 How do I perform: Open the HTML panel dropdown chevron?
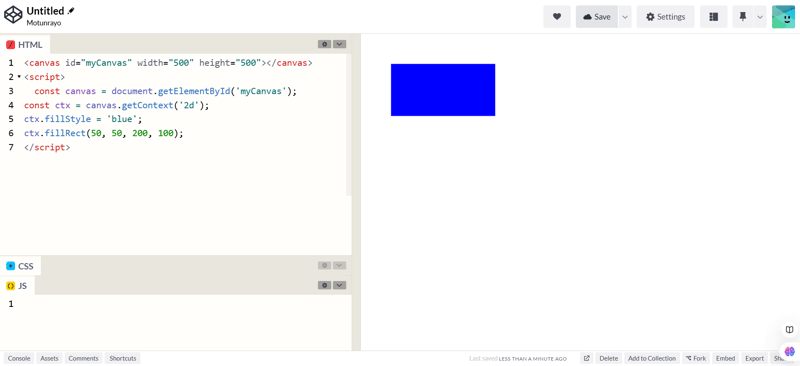tap(340, 44)
